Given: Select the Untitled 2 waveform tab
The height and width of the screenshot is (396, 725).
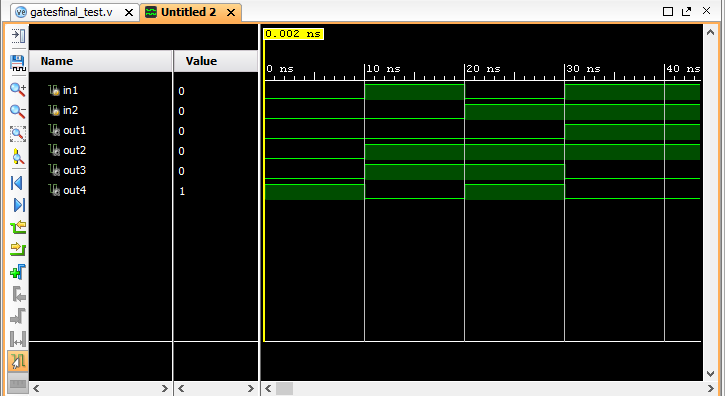Looking at the screenshot, I should coord(188,12).
